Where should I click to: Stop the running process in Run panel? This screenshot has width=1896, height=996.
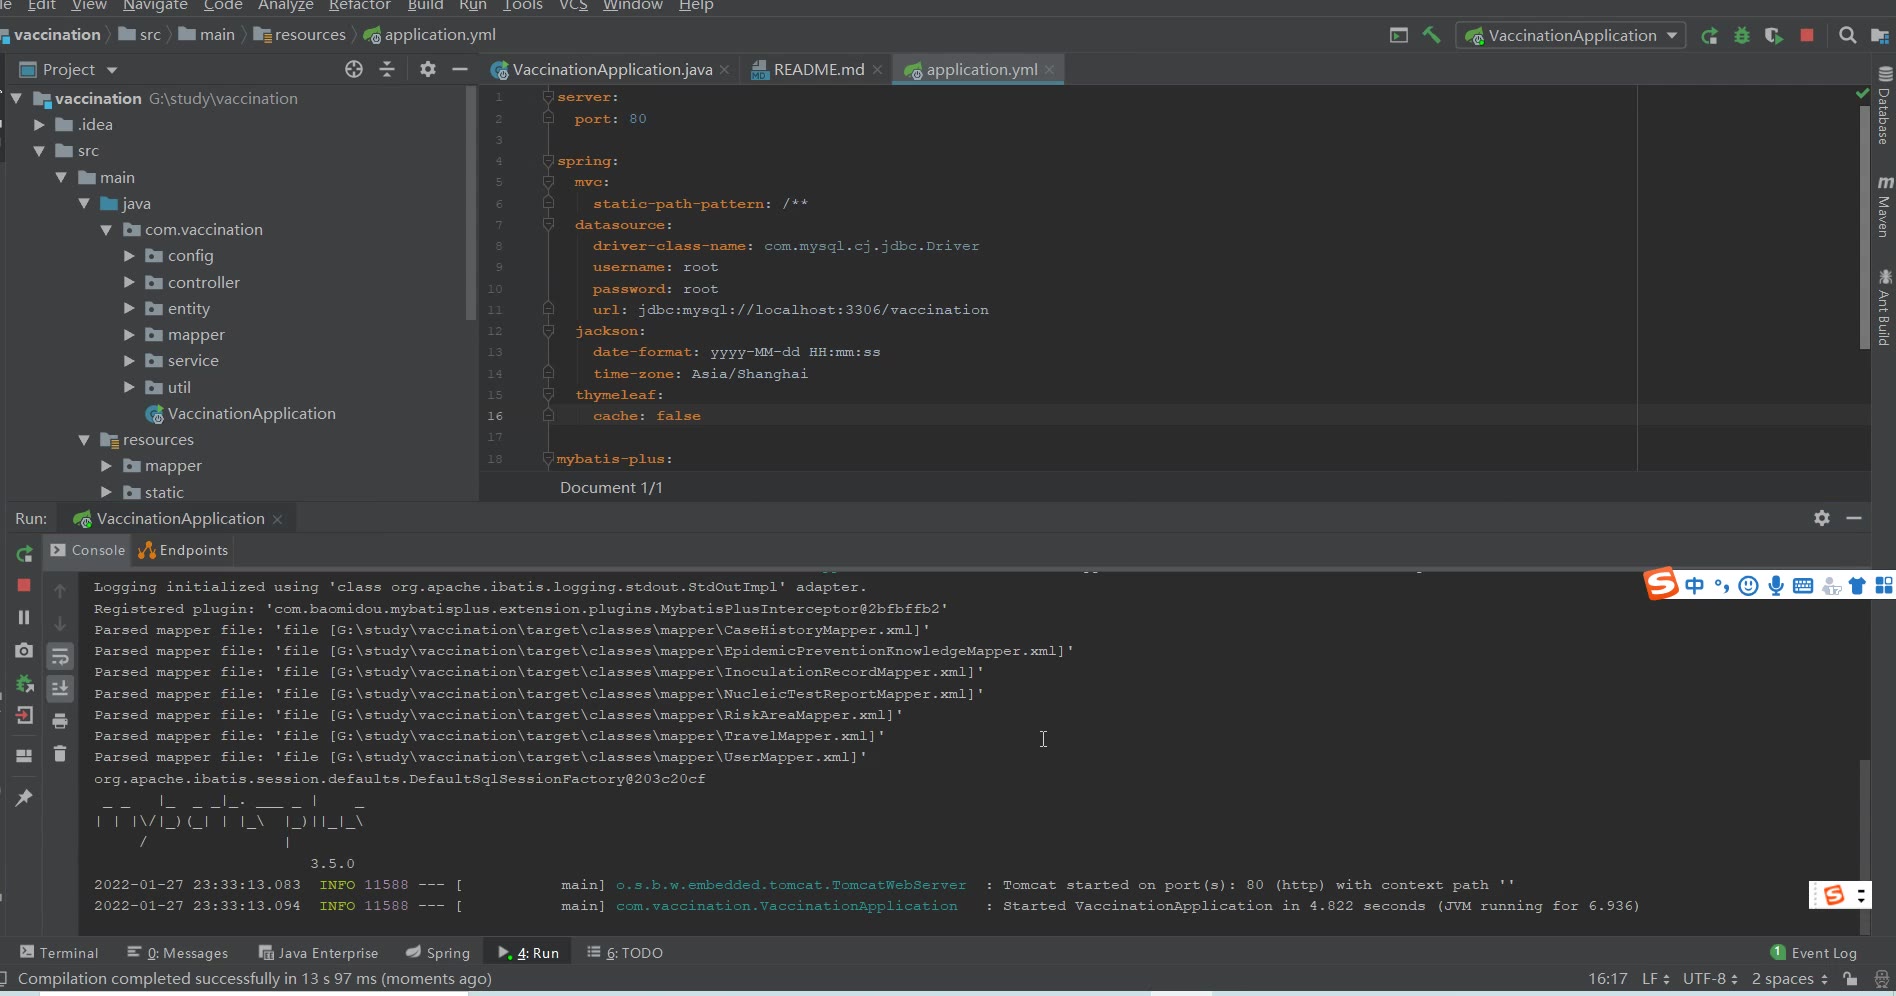pyautogui.click(x=24, y=585)
